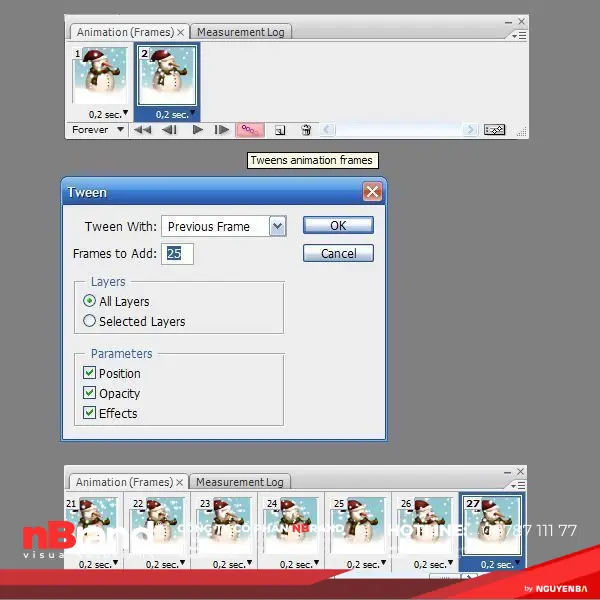The image size is (600, 600).
Task: Close the Animation (Frames) tab in top panel
Action: [181, 33]
